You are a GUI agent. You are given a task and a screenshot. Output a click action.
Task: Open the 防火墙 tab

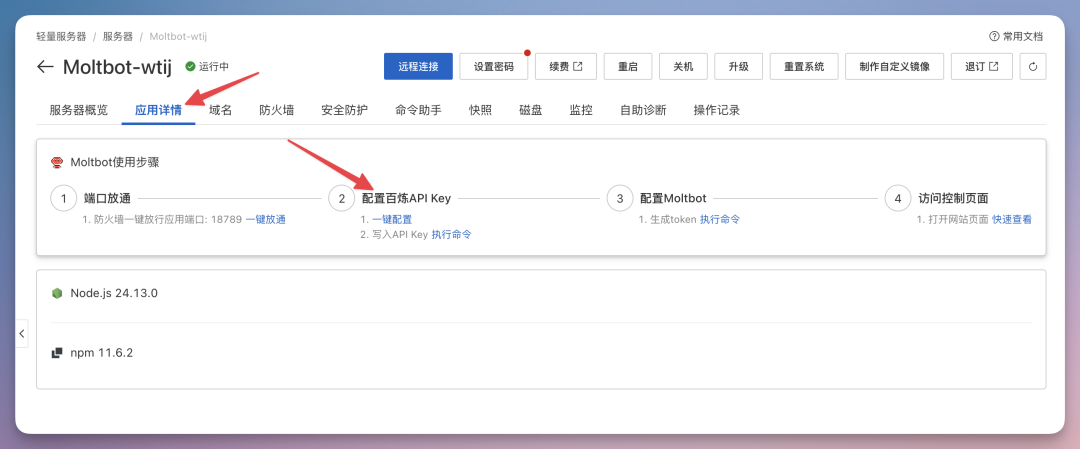click(276, 110)
